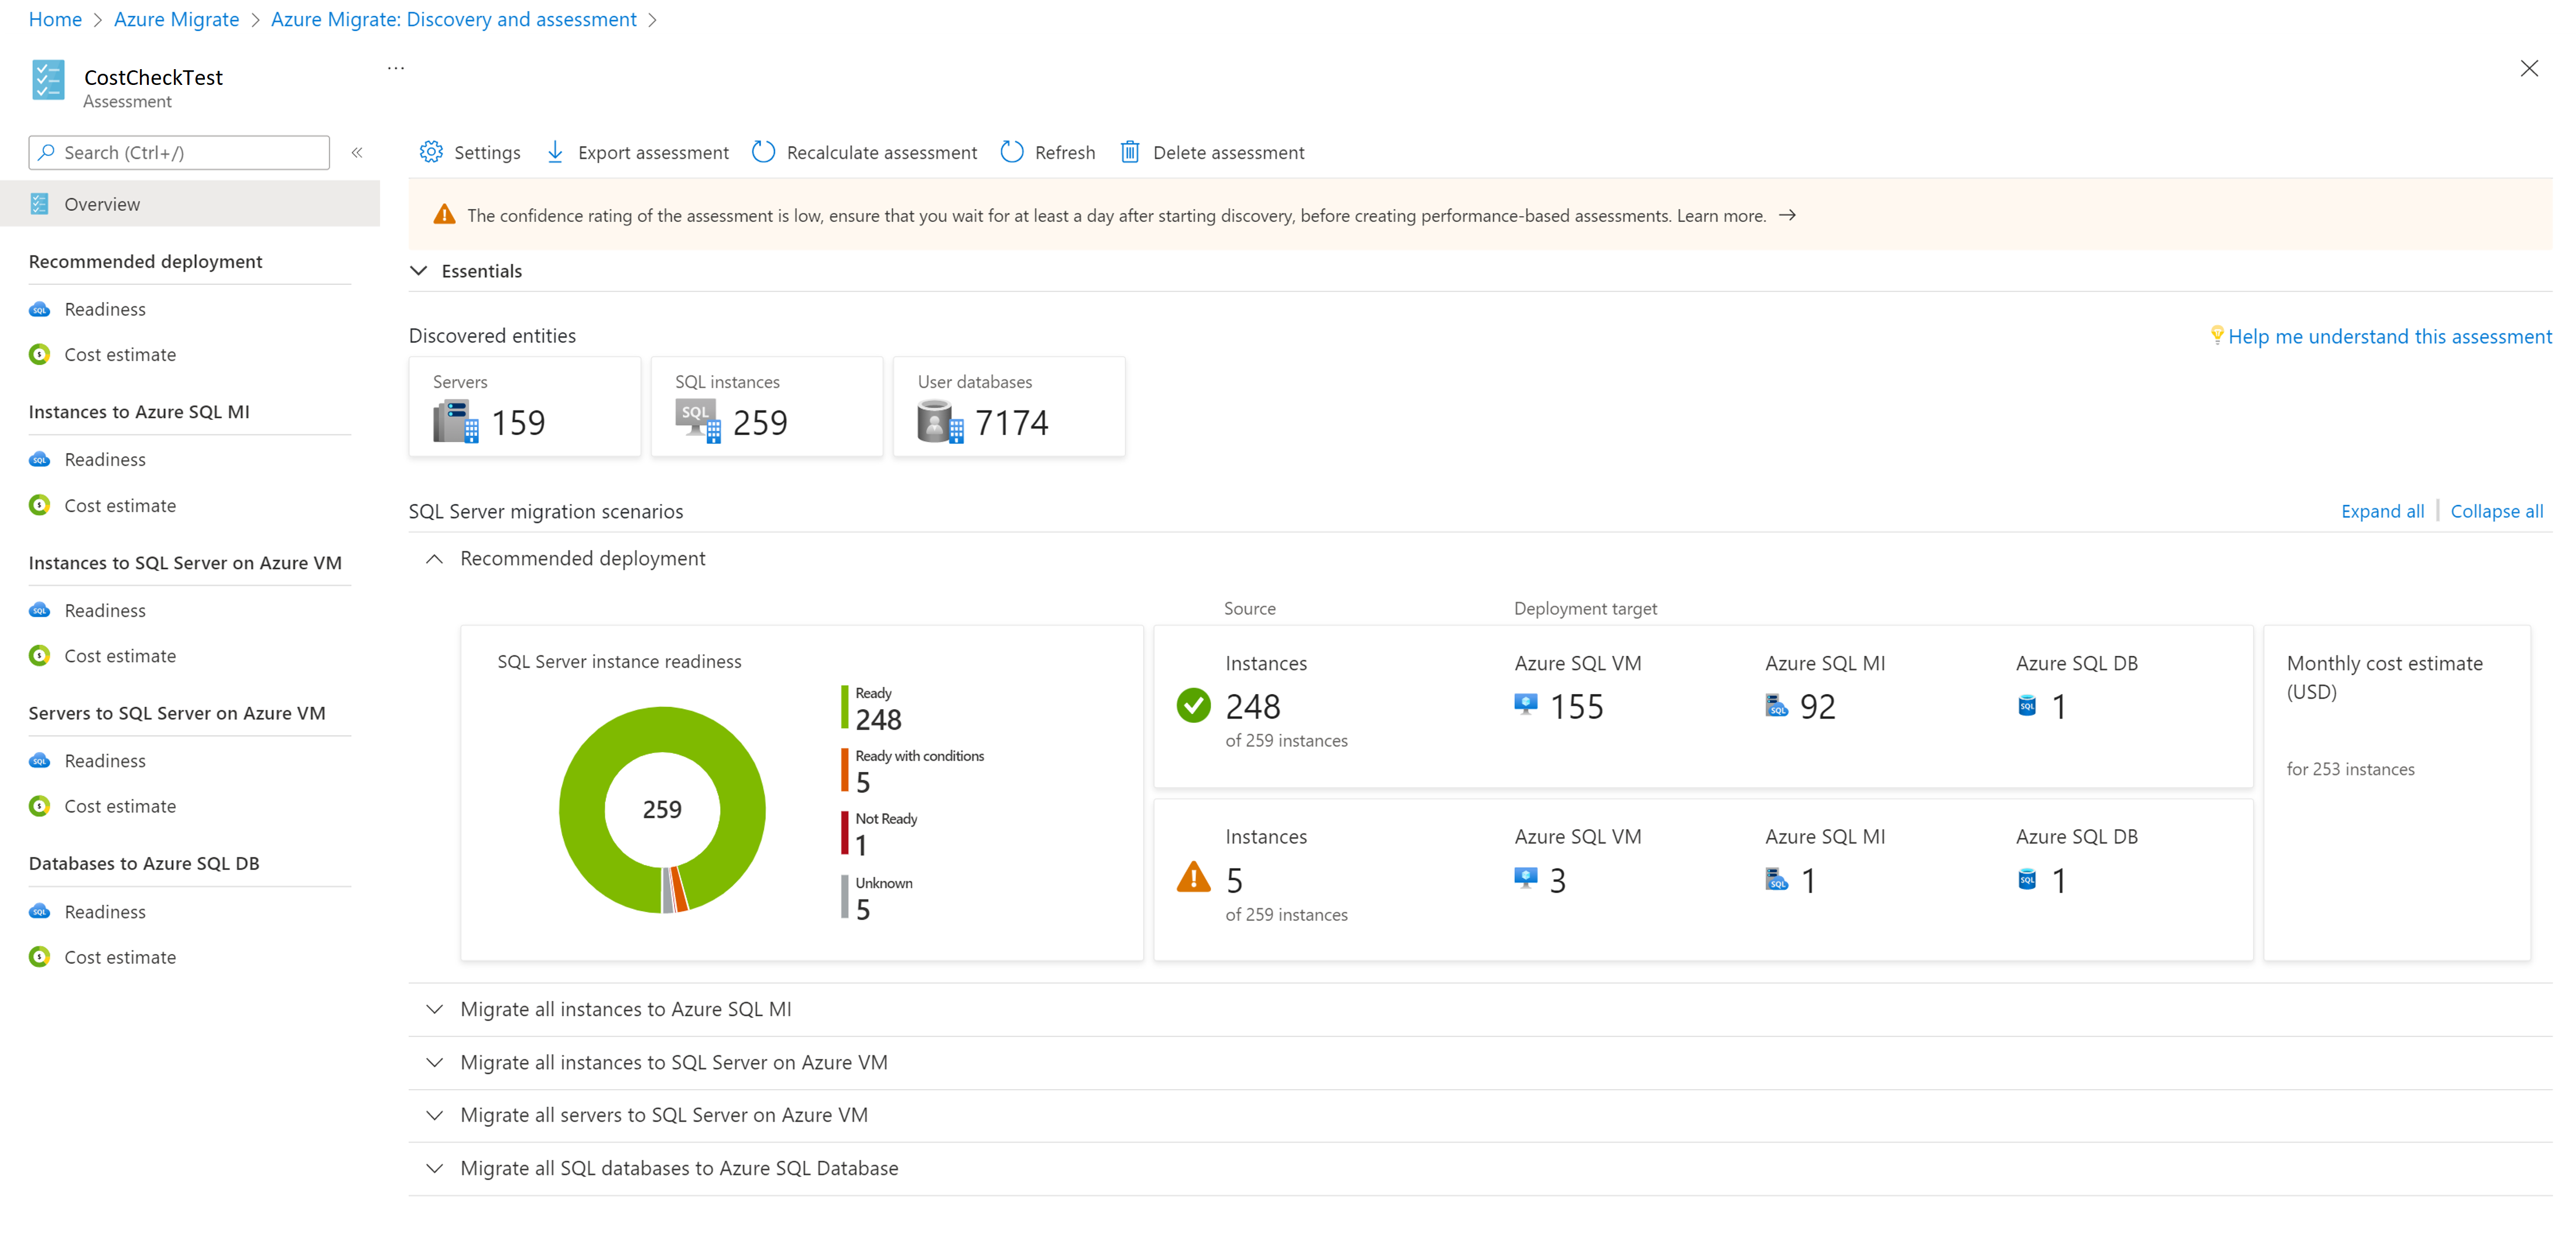Image resolution: width=2576 pixels, height=1234 pixels.
Task: Collapse the Essentials section
Action: [x=419, y=271]
